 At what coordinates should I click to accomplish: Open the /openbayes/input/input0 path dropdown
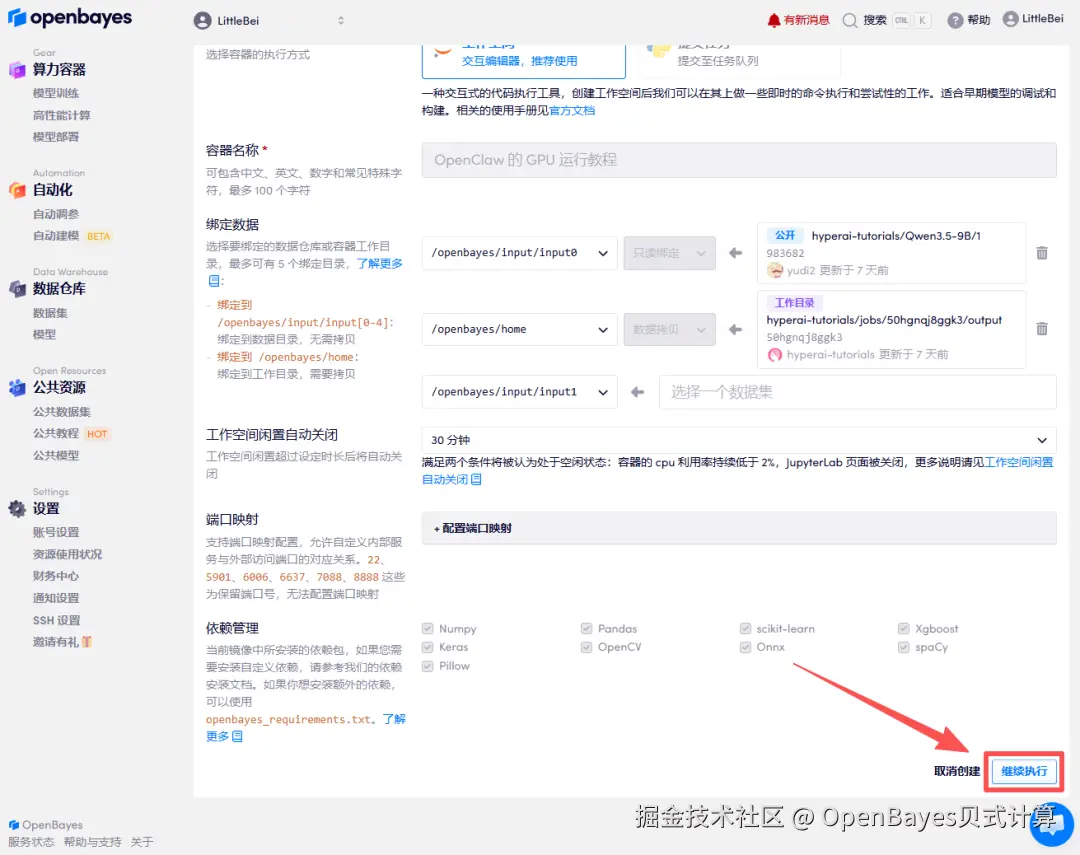pos(518,252)
